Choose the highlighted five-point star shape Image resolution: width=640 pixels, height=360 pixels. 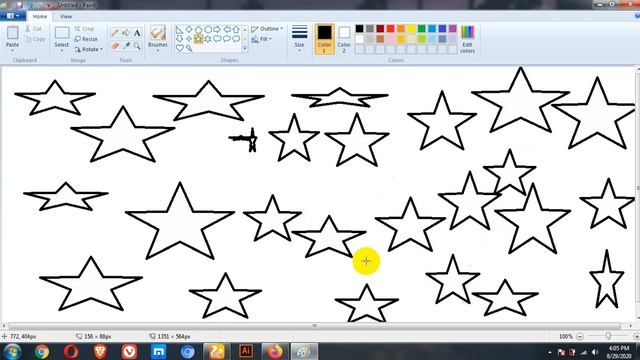pyautogui.click(x=198, y=39)
